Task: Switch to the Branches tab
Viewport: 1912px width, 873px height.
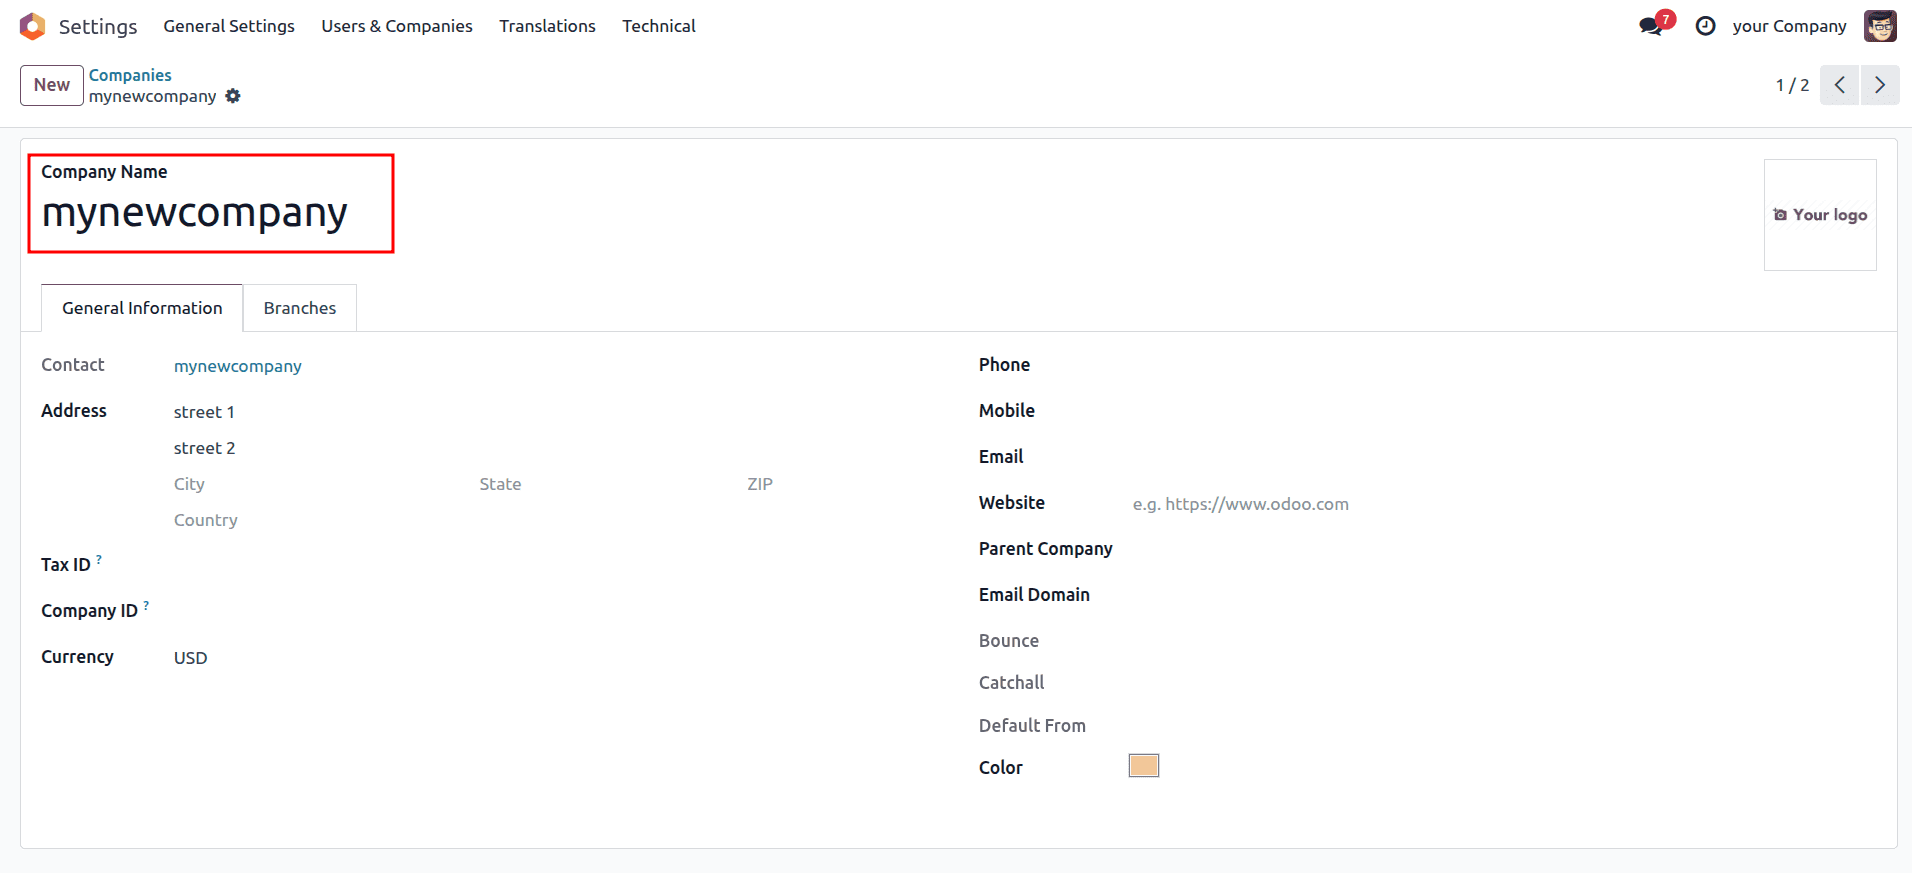Action: (x=300, y=308)
